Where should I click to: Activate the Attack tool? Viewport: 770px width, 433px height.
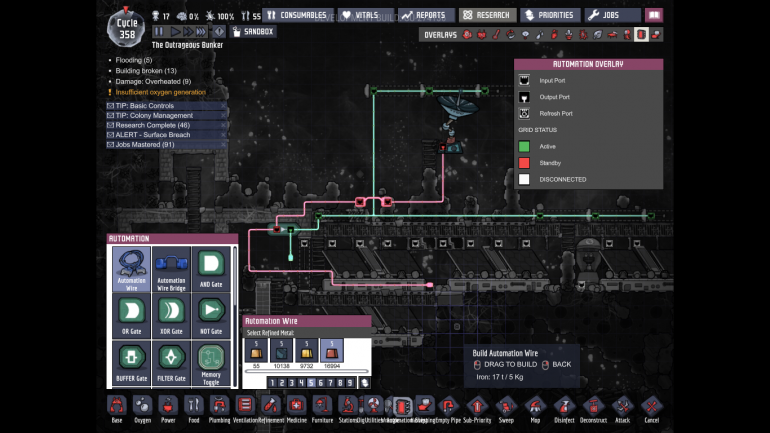(x=622, y=409)
